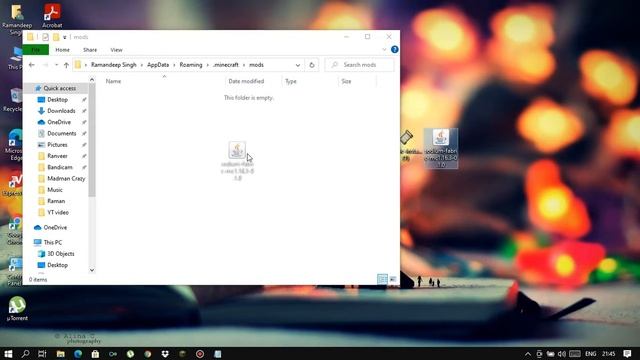Go to AppData in the address breadcrumb
640x360 pixels.
158,65
